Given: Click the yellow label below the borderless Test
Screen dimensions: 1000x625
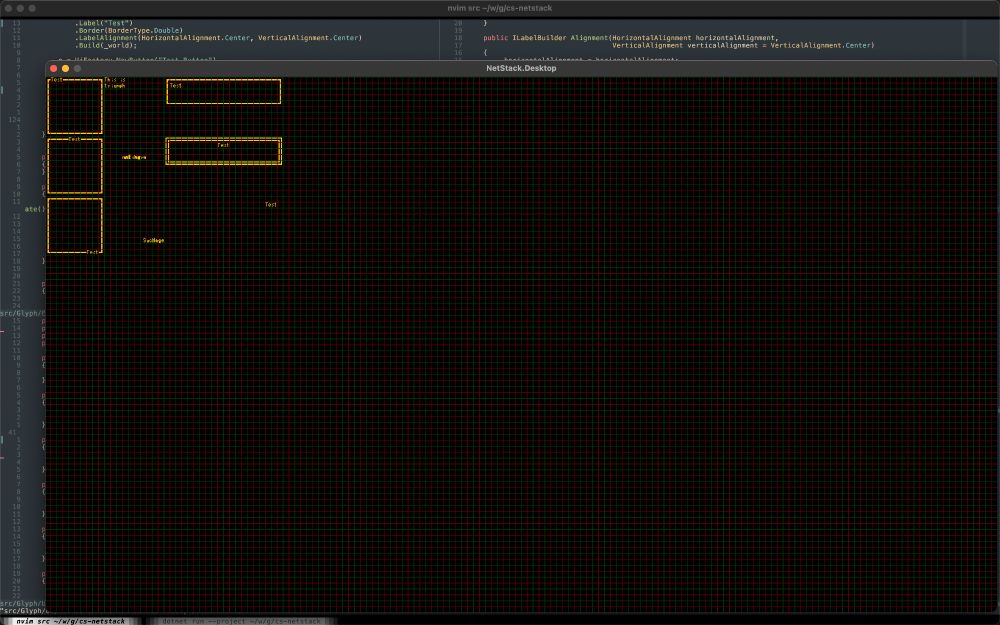Looking at the screenshot, I should coord(153,240).
